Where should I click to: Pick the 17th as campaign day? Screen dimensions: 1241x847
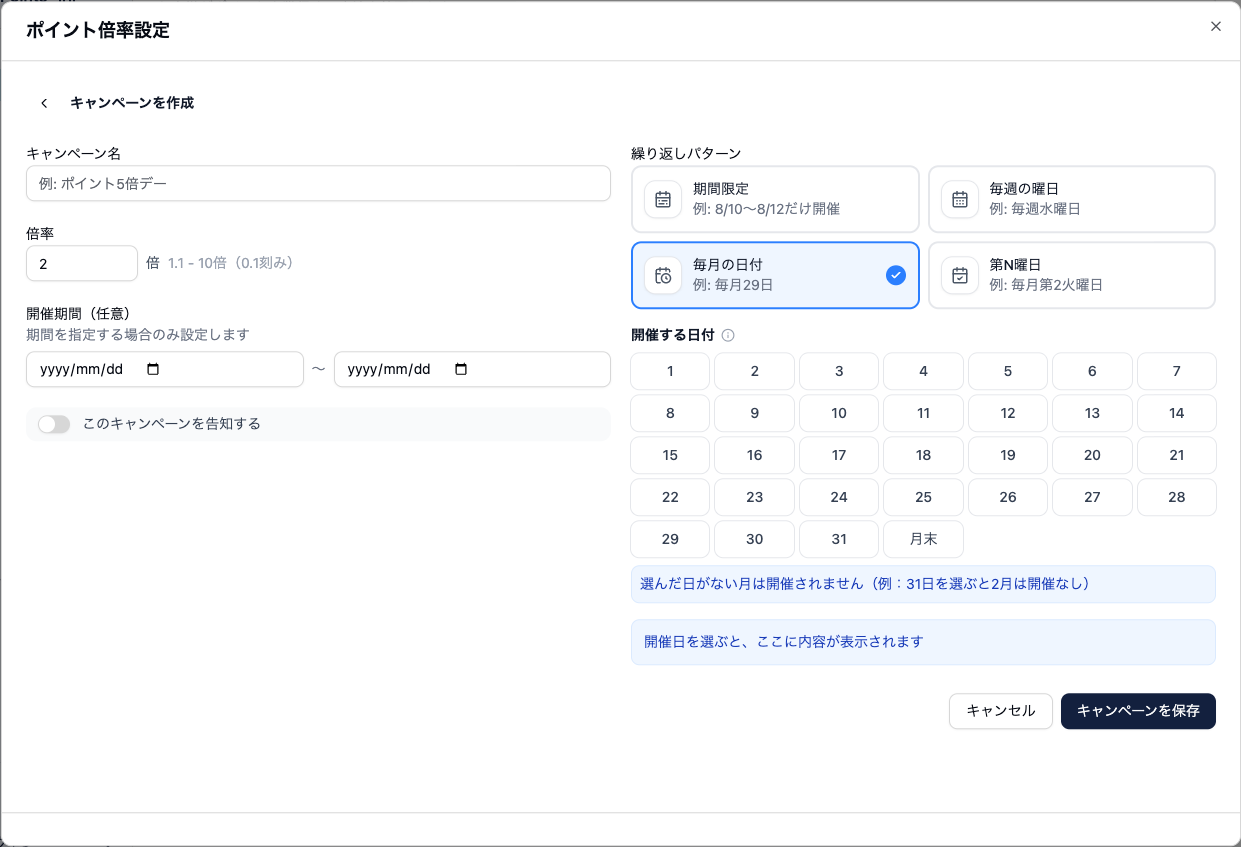839,455
